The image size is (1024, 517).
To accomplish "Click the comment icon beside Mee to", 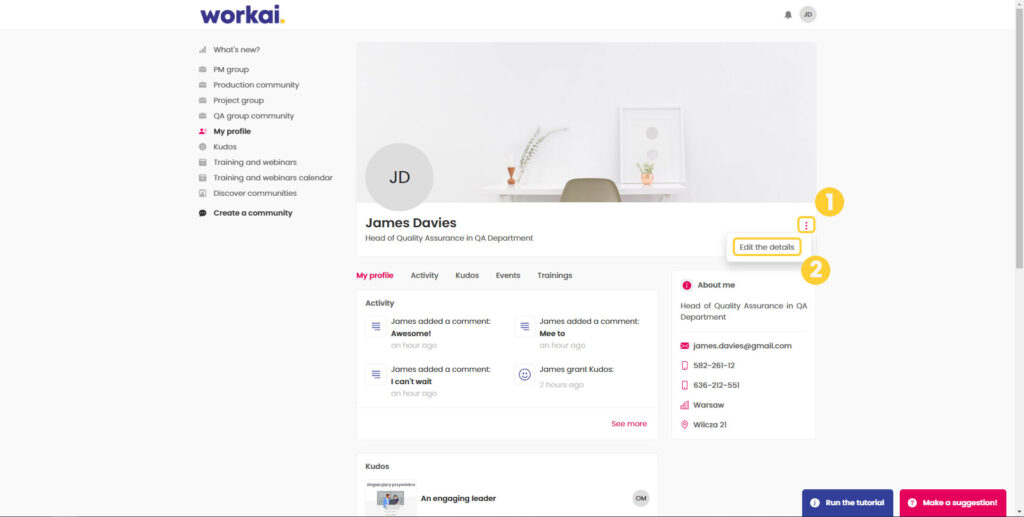I will (524, 326).
